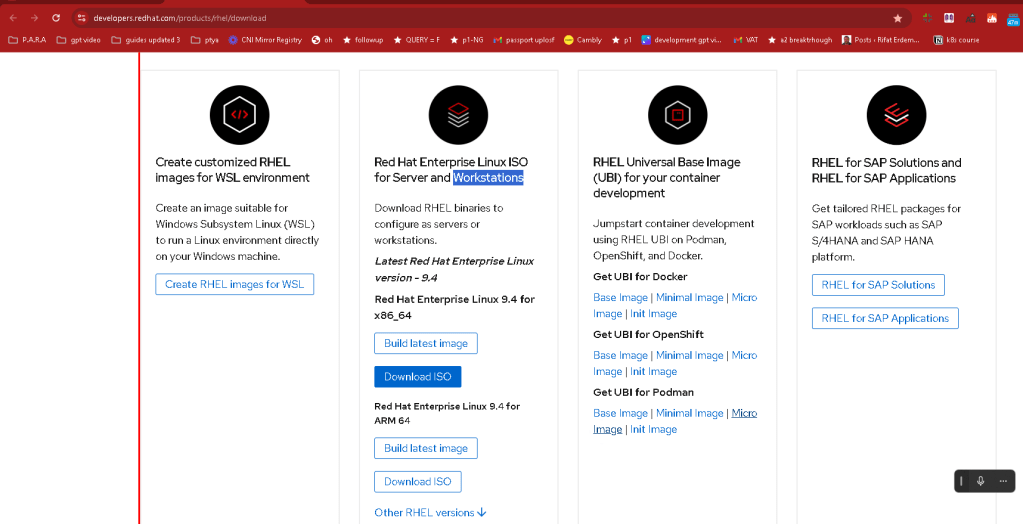This screenshot has width=1023, height=524.
Task: Open Docker UBI Init Image link
Action: pos(653,314)
